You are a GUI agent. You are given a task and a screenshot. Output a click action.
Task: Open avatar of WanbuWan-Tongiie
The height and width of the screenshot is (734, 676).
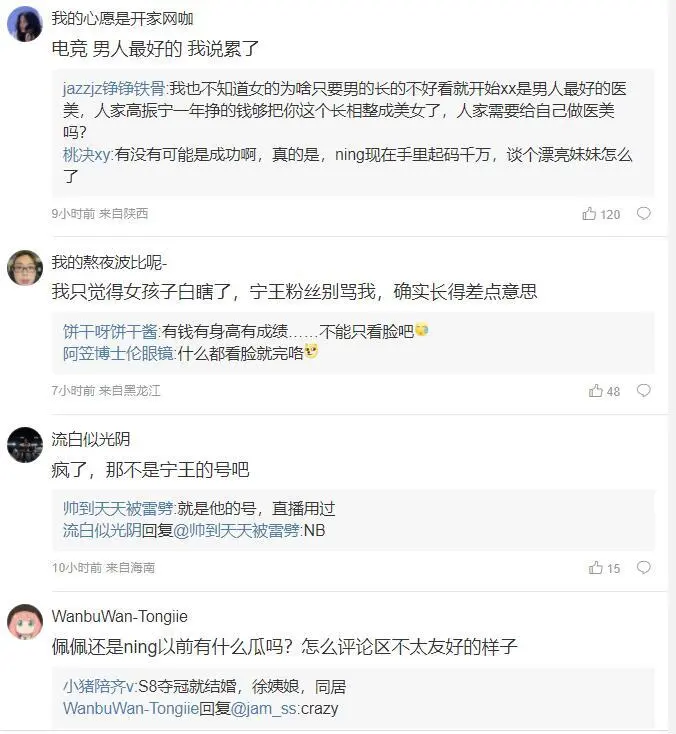[24, 622]
